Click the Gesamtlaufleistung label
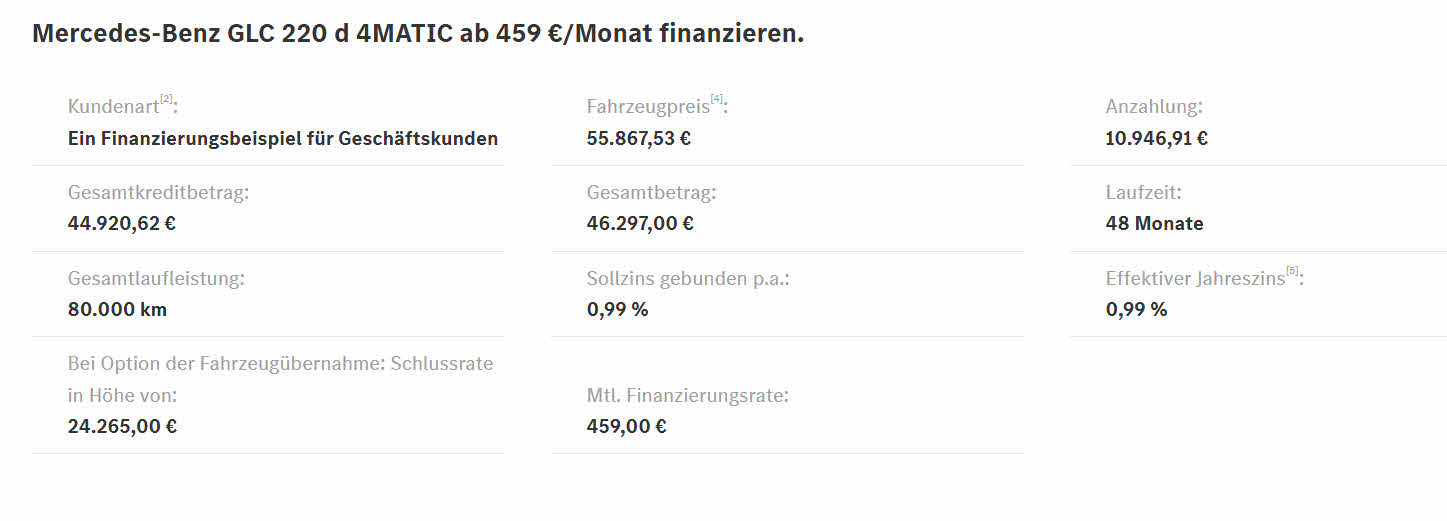Screen dimensions: 1447x521 pyautogui.click(x=156, y=278)
